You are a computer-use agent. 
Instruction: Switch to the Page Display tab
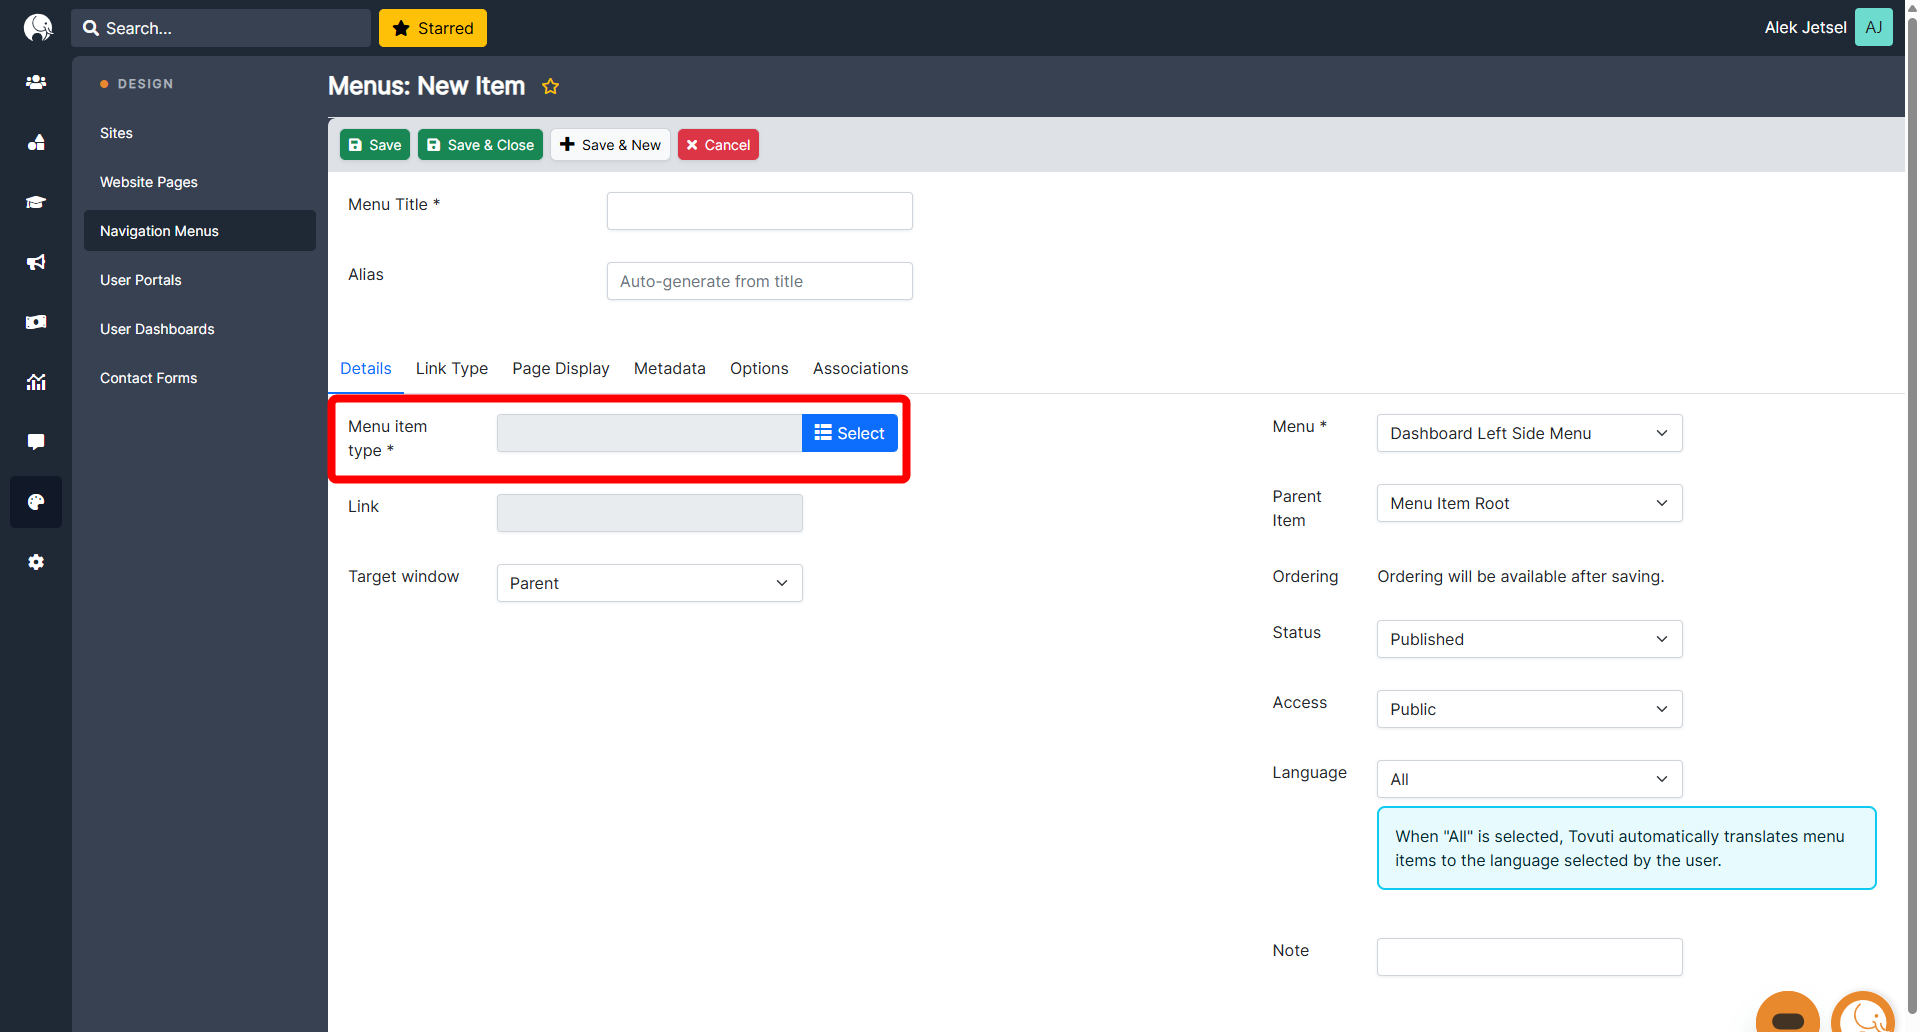(561, 368)
